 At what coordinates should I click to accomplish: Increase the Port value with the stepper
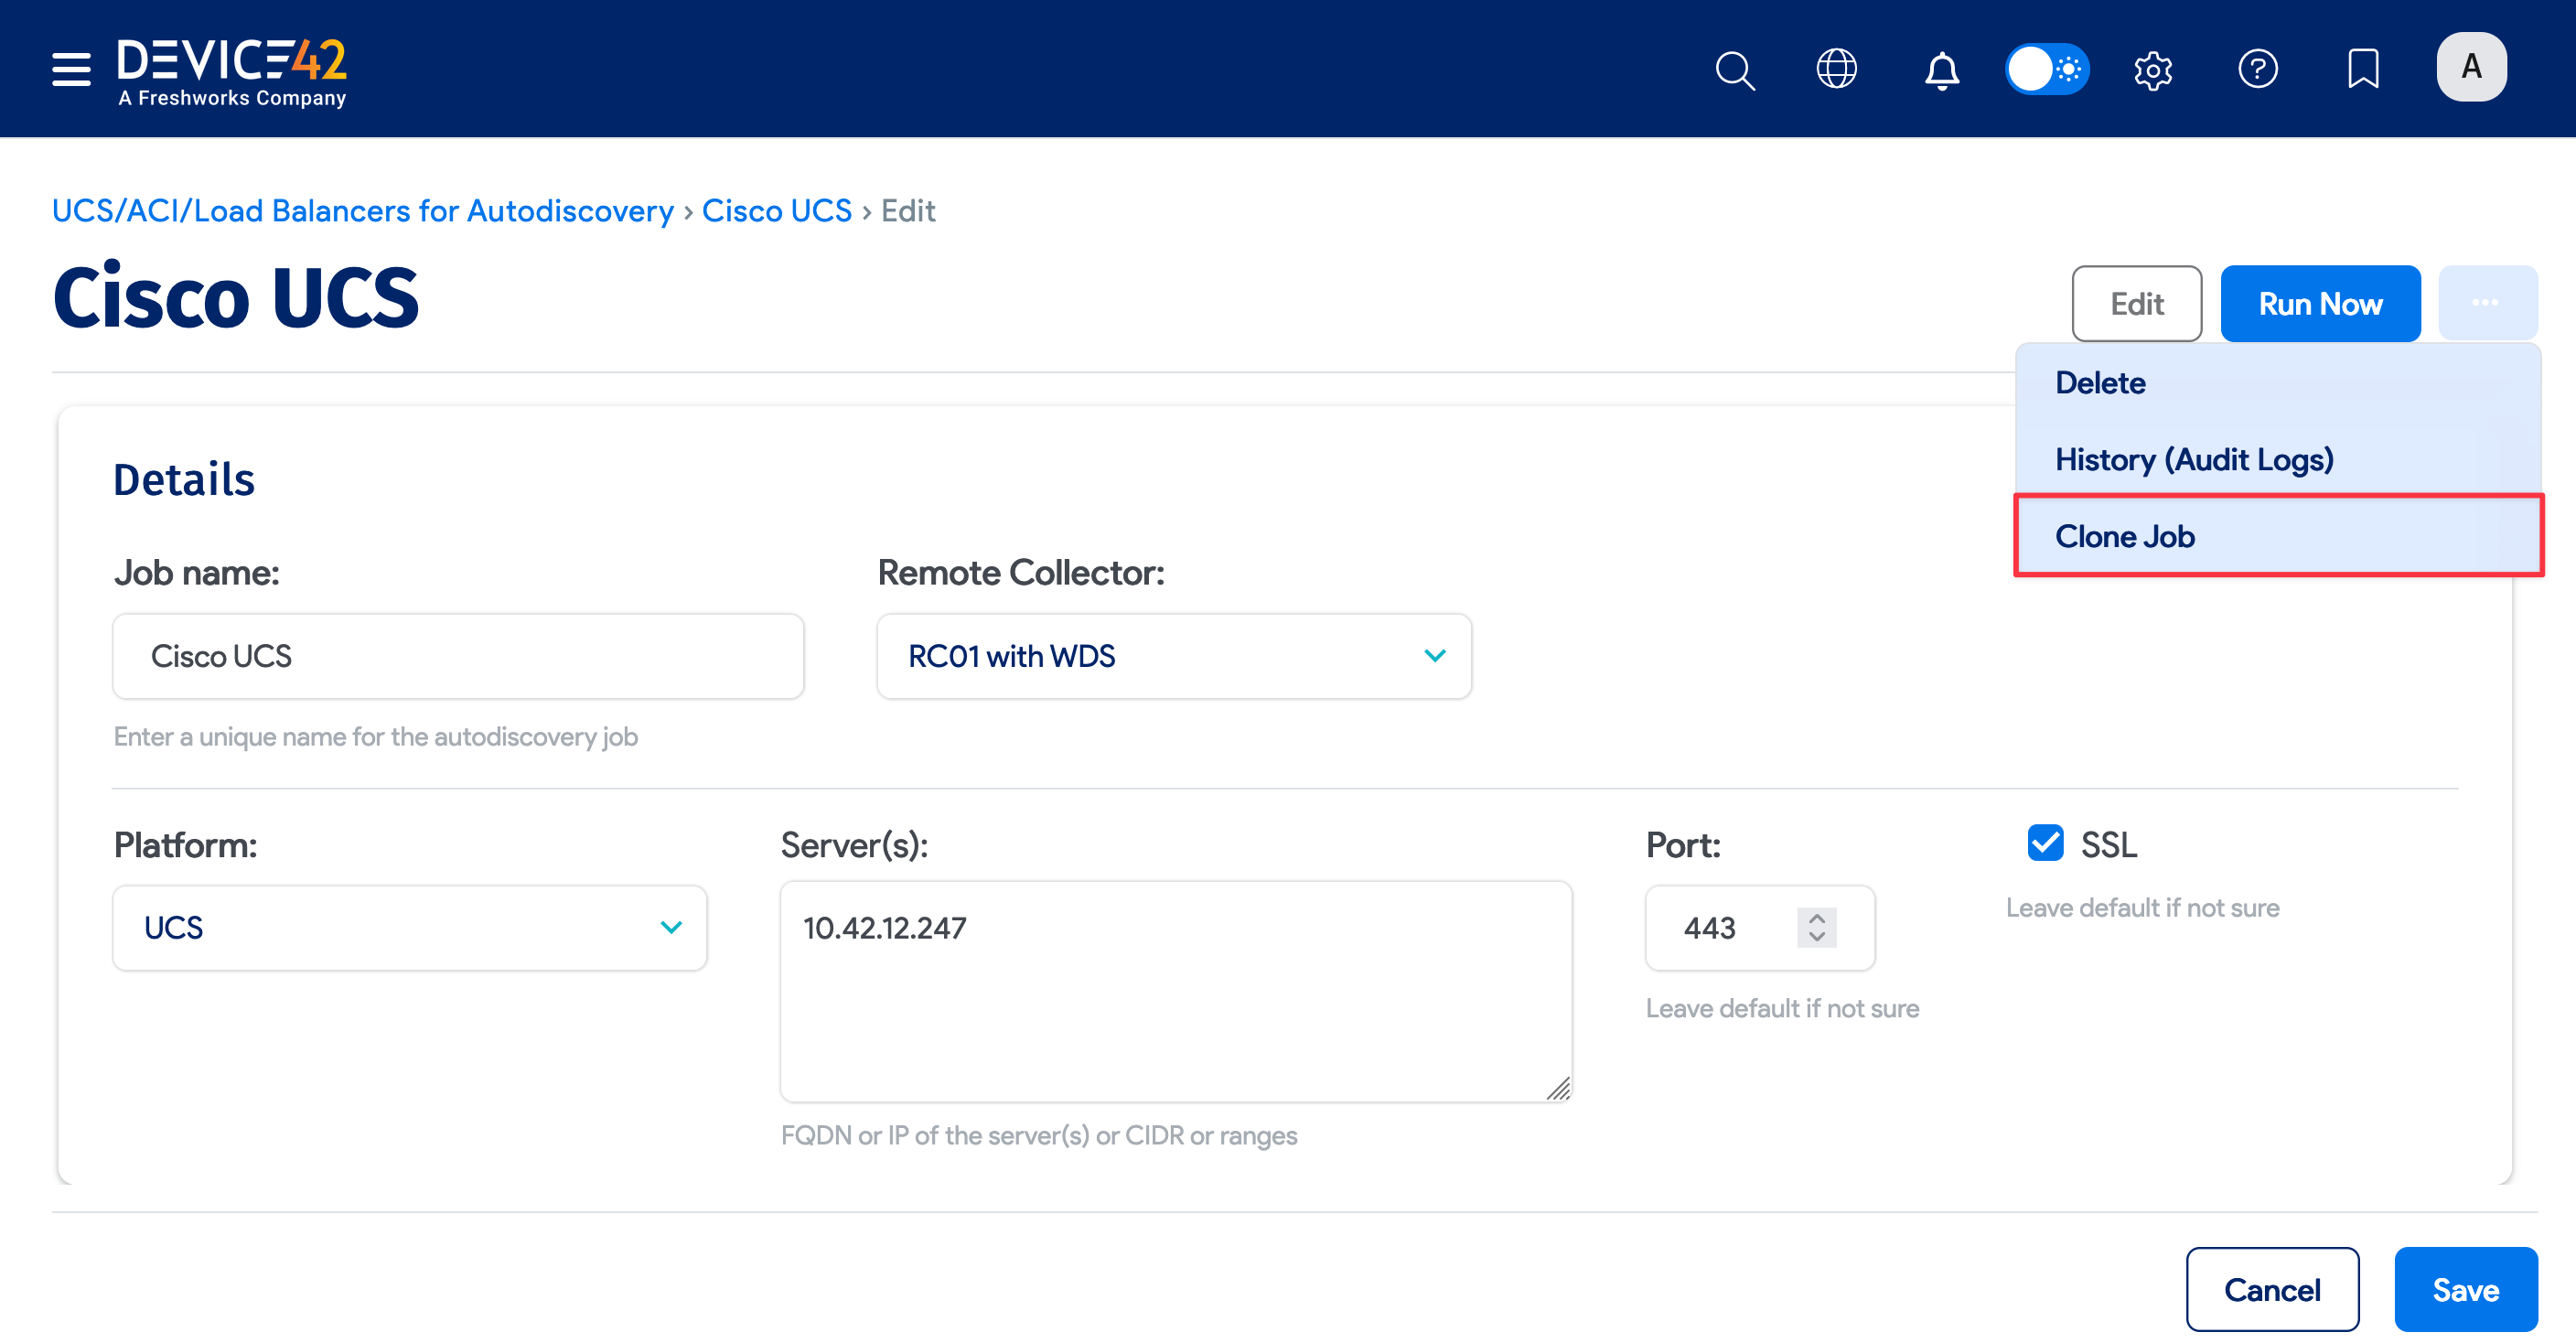pyautogui.click(x=1817, y=916)
